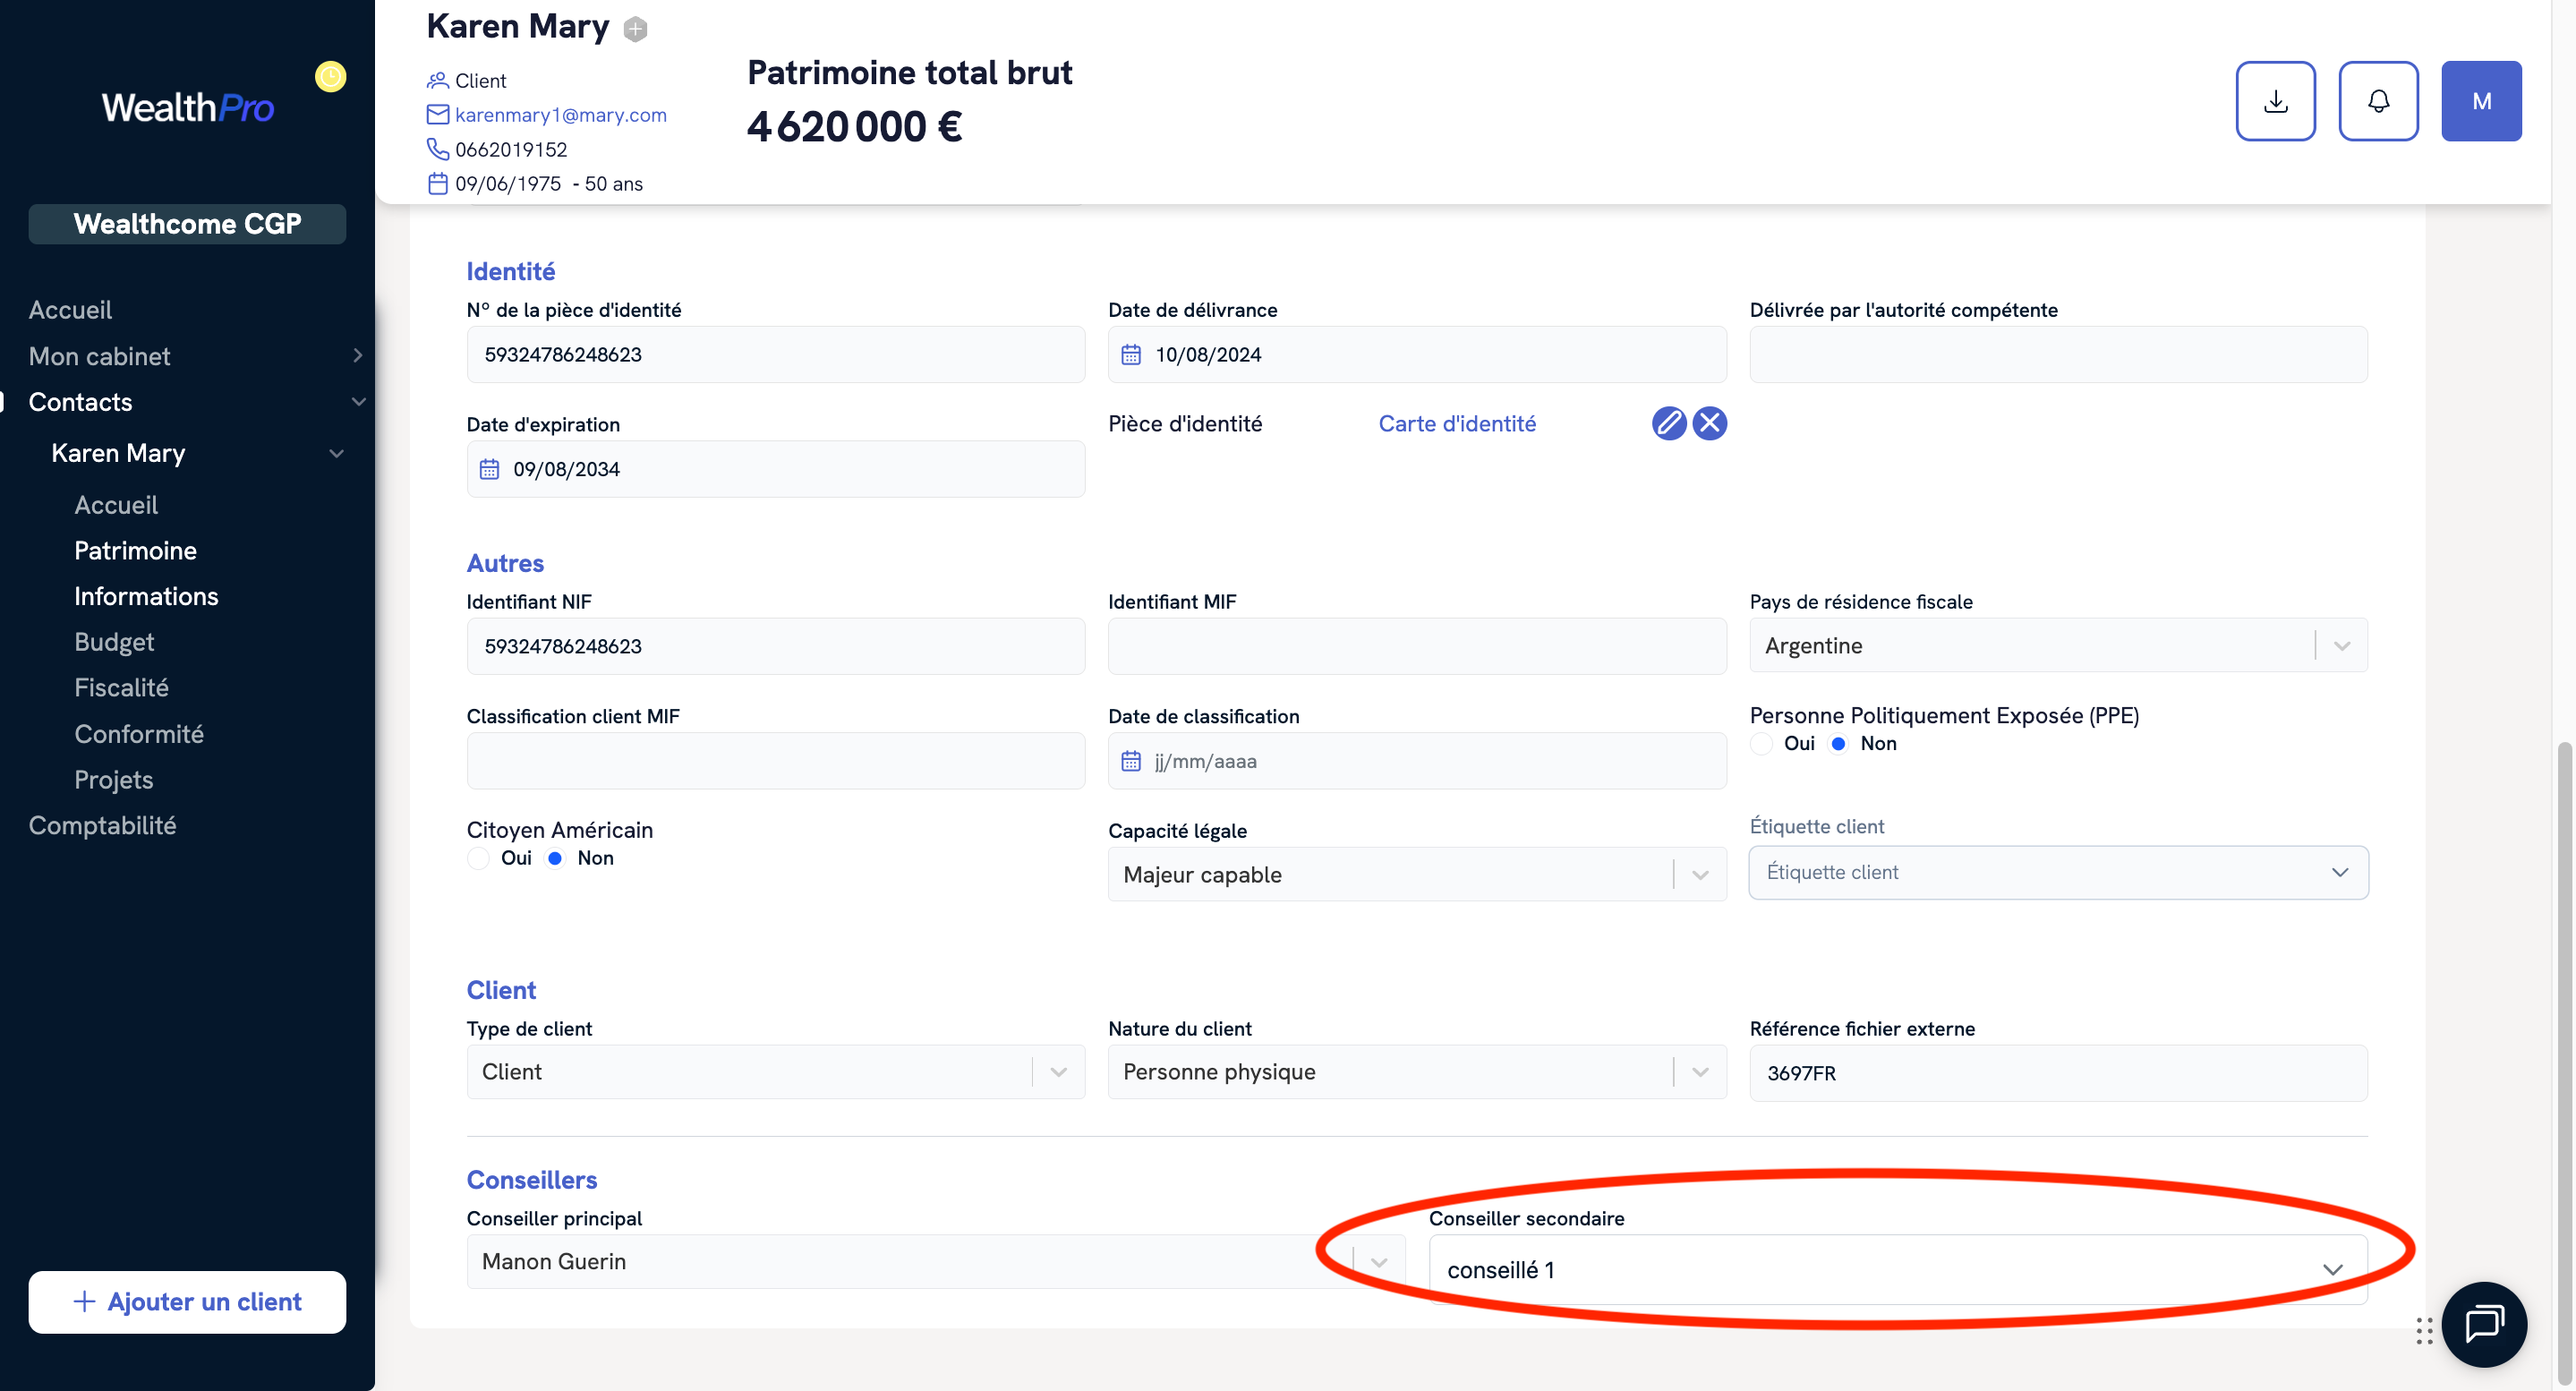Edit the Carte d'identité with pencil icon
Image resolution: width=2576 pixels, height=1391 pixels.
click(1668, 423)
